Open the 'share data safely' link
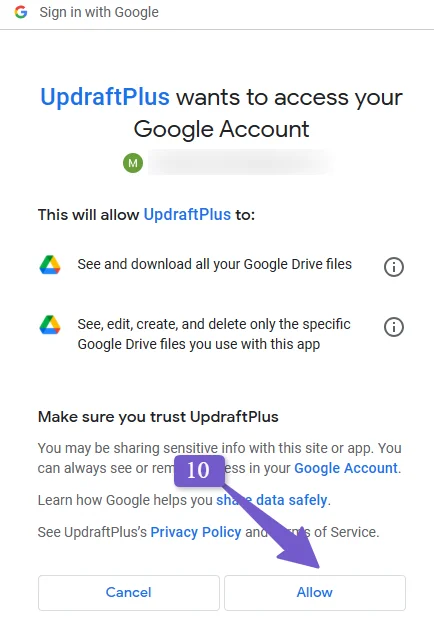The image size is (434, 622). pyautogui.click(x=272, y=500)
